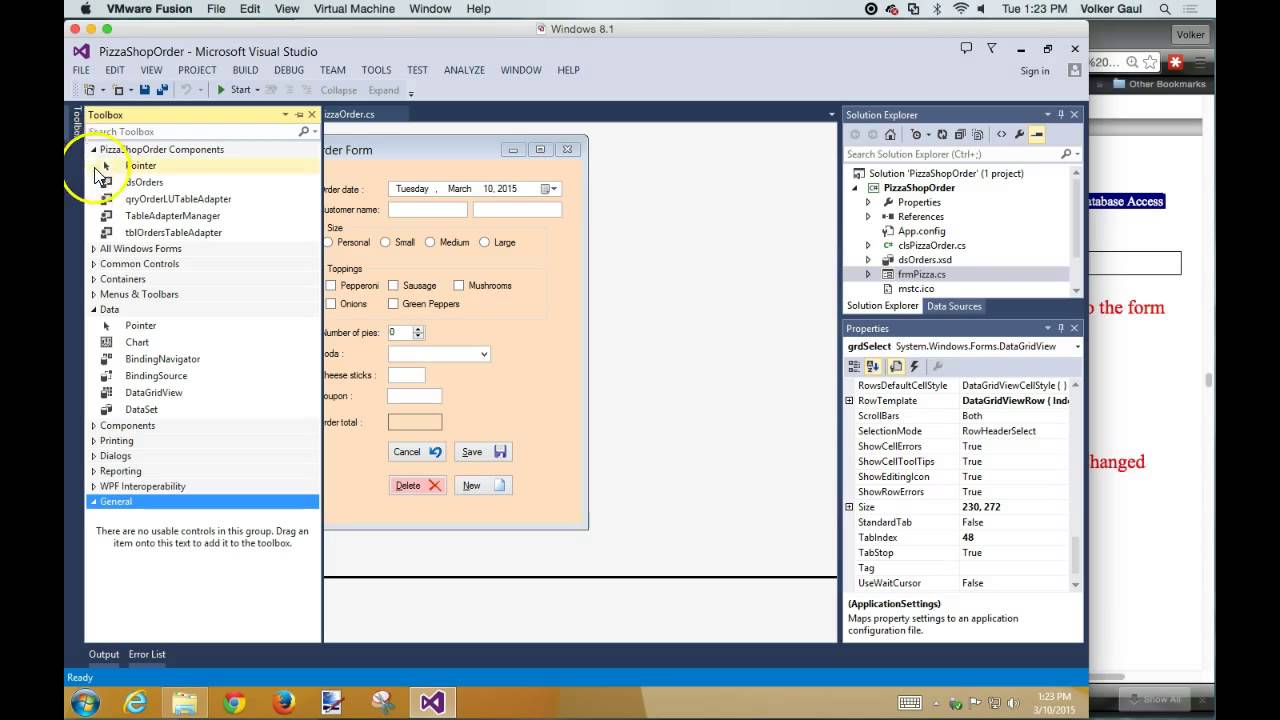Check the Green Peppers topping checkbox
Image resolution: width=1280 pixels, height=720 pixels.
393,304
